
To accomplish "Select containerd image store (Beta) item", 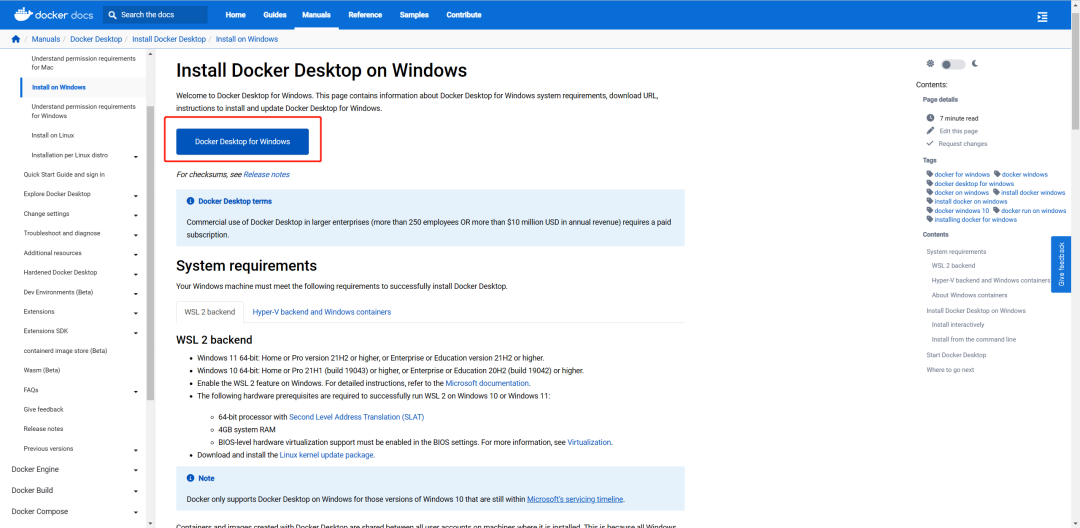I will pyautogui.click(x=65, y=351).
